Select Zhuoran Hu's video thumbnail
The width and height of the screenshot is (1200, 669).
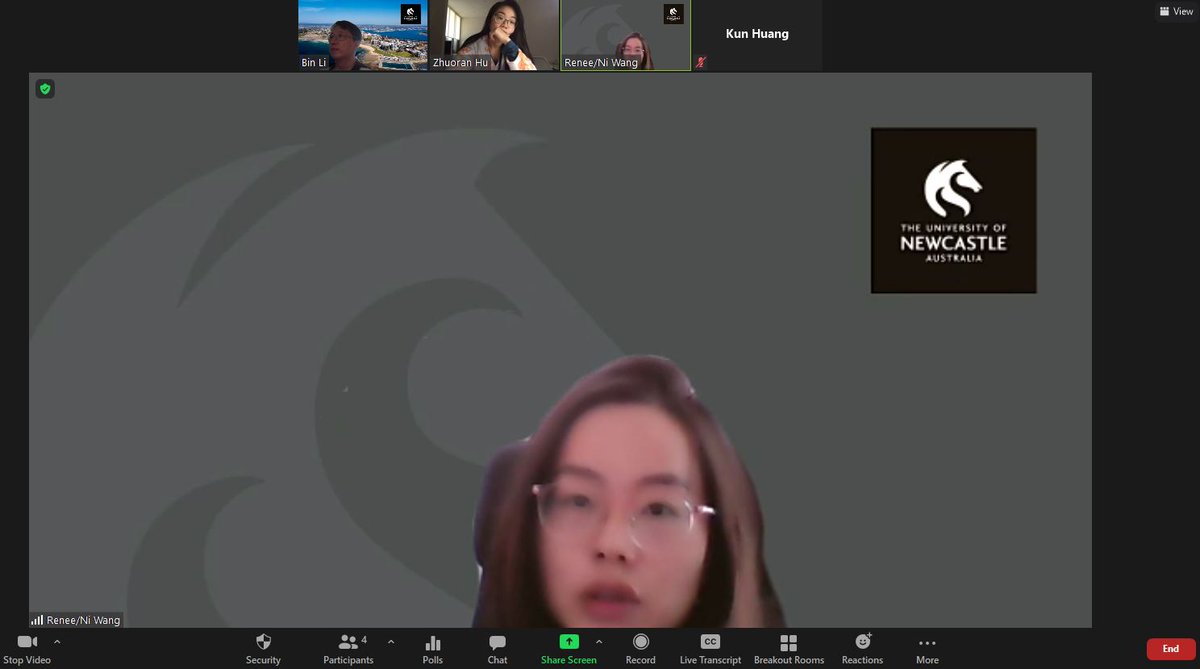[x=494, y=35]
